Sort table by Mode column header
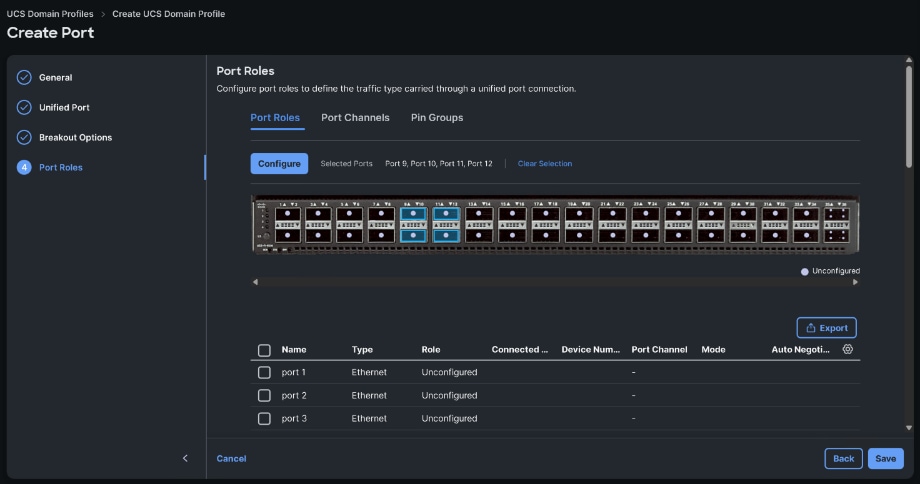The image size is (920, 484). point(713,350)
